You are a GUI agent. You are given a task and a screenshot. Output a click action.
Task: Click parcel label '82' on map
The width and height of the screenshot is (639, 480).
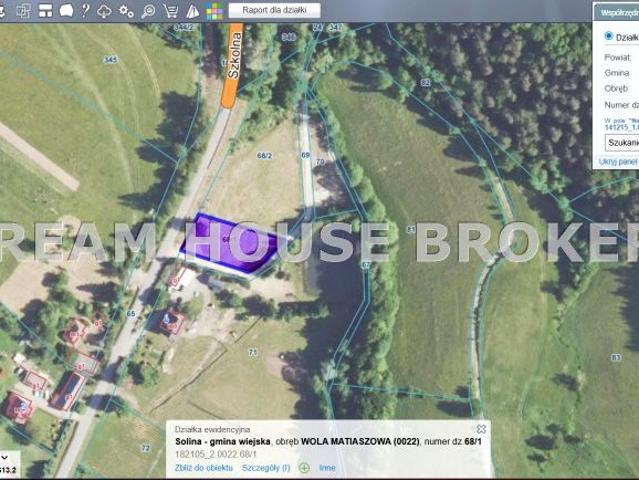(425, 83)
